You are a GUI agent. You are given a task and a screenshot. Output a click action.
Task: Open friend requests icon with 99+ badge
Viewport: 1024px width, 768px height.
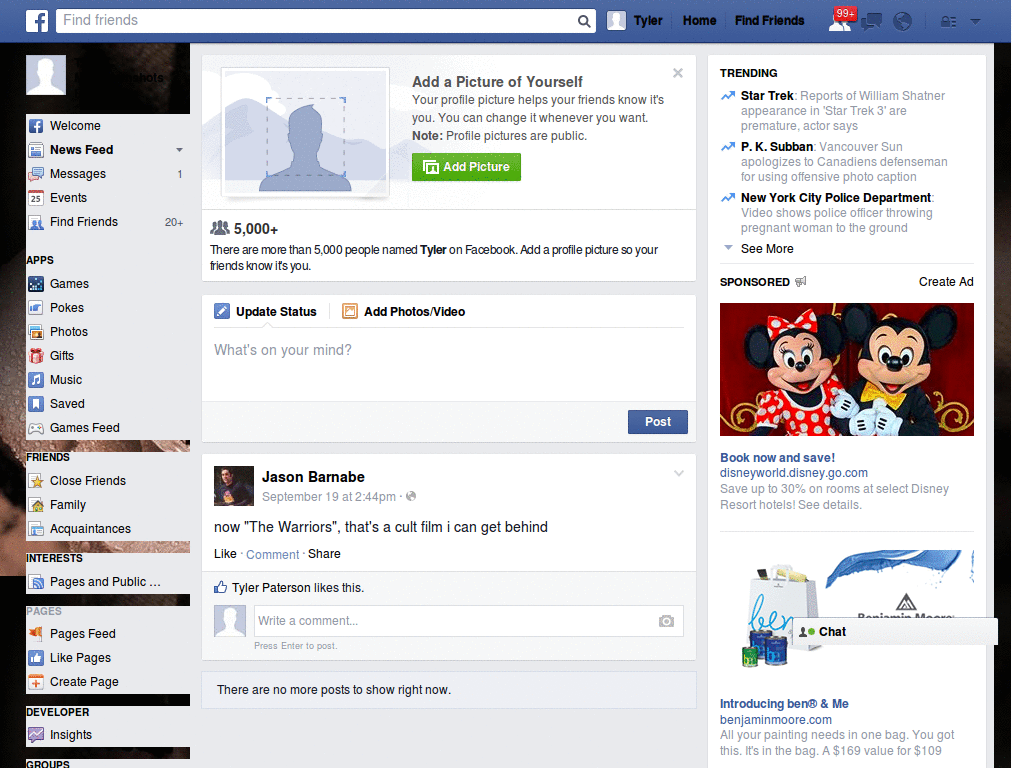[x=840, y=21]
